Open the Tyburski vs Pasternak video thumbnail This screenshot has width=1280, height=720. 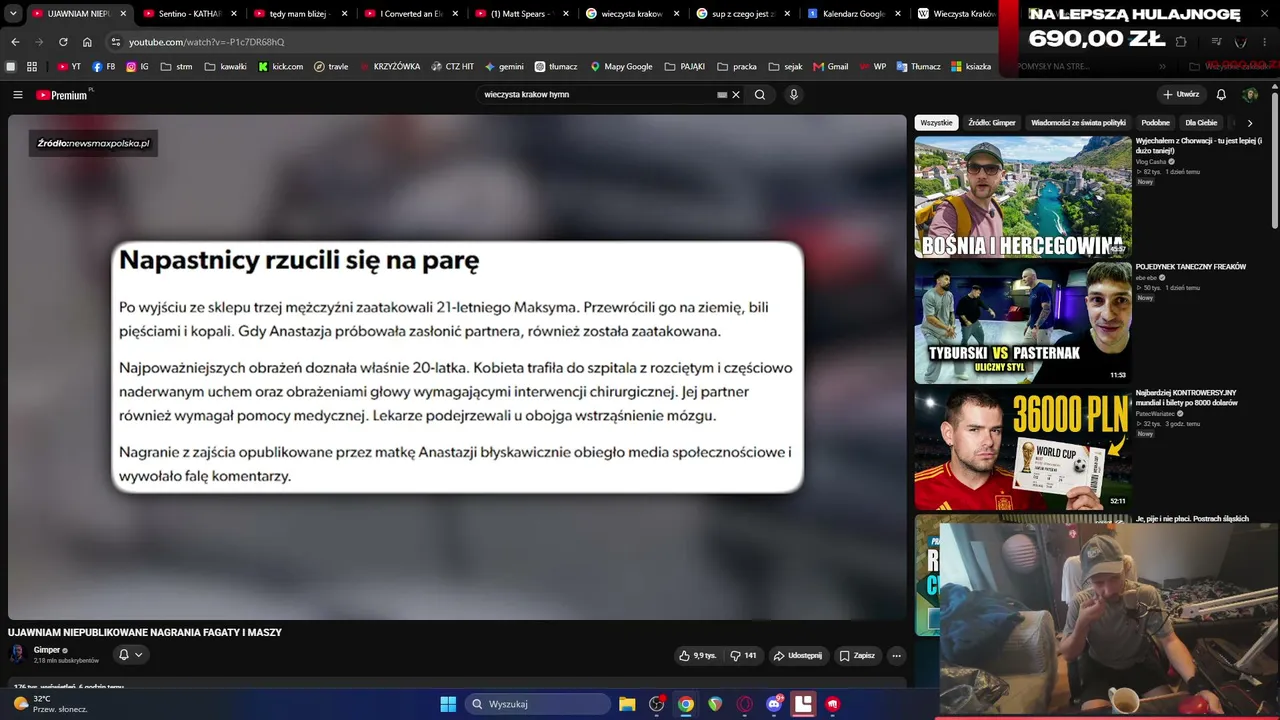1023,323
